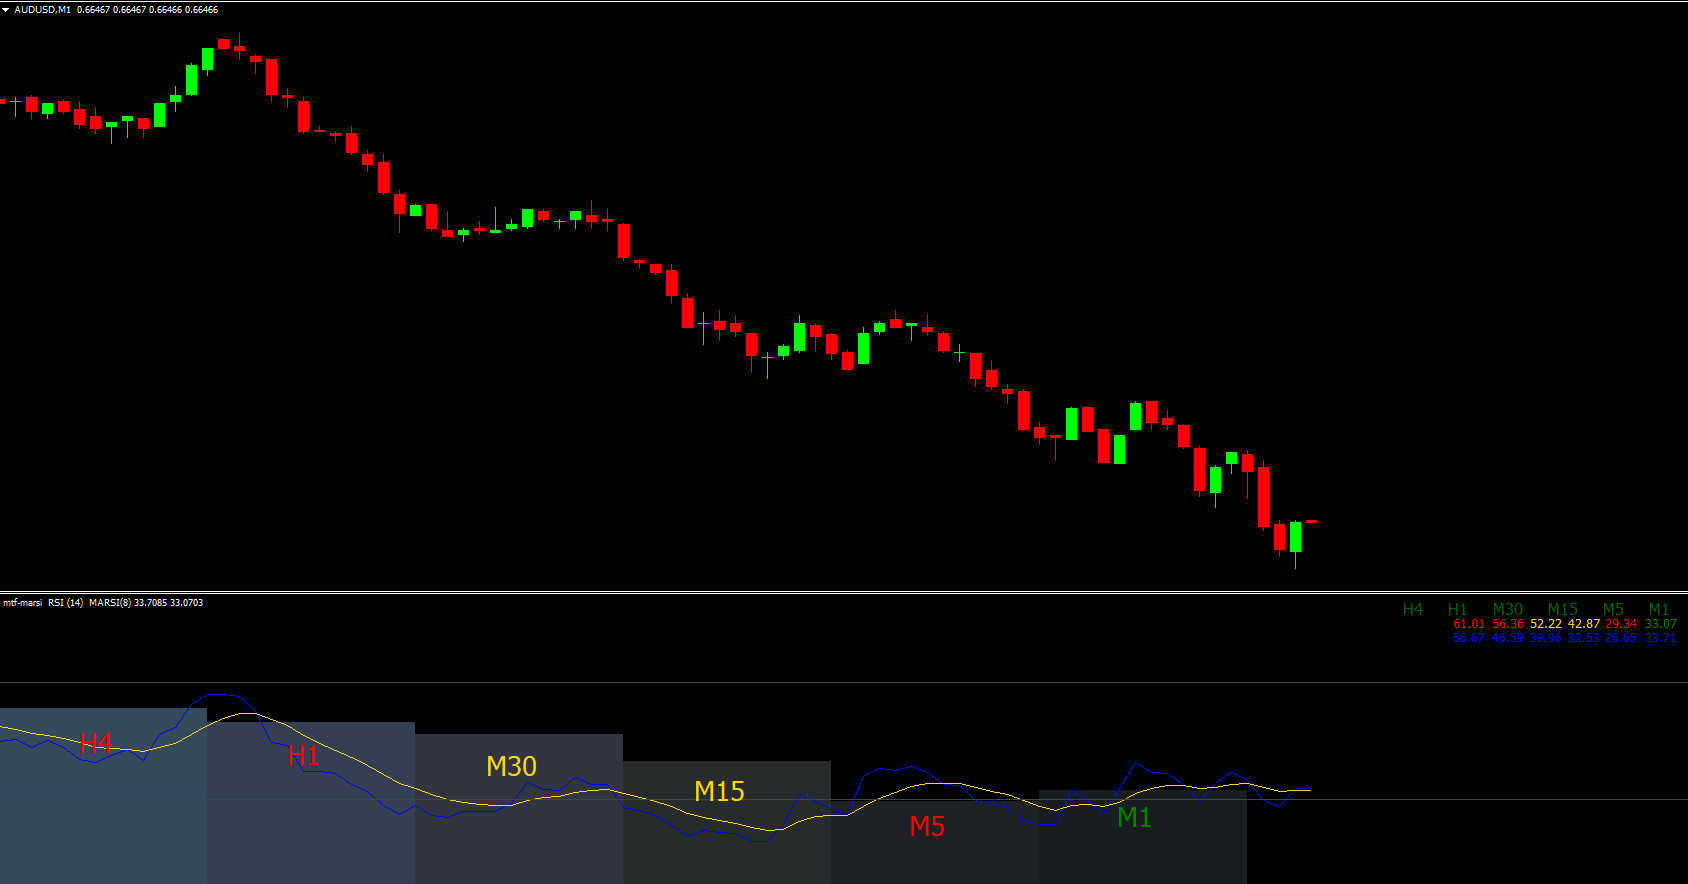Select the yellow M15 zone label
Viewport: 1688px width, 884px height.
[x=719, y=791]
